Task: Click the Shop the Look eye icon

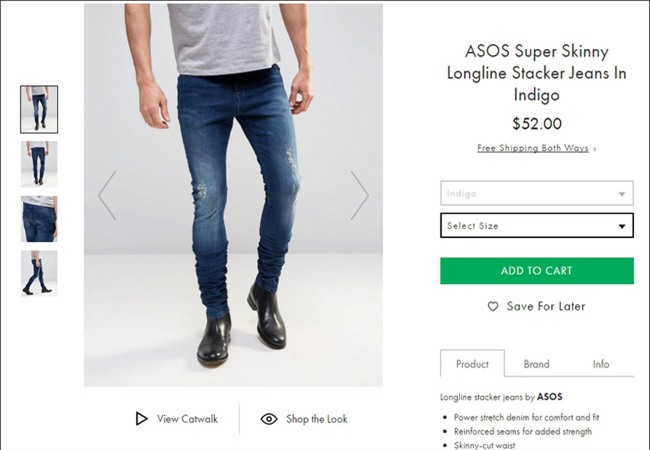Action: click(x=268, y=419)
